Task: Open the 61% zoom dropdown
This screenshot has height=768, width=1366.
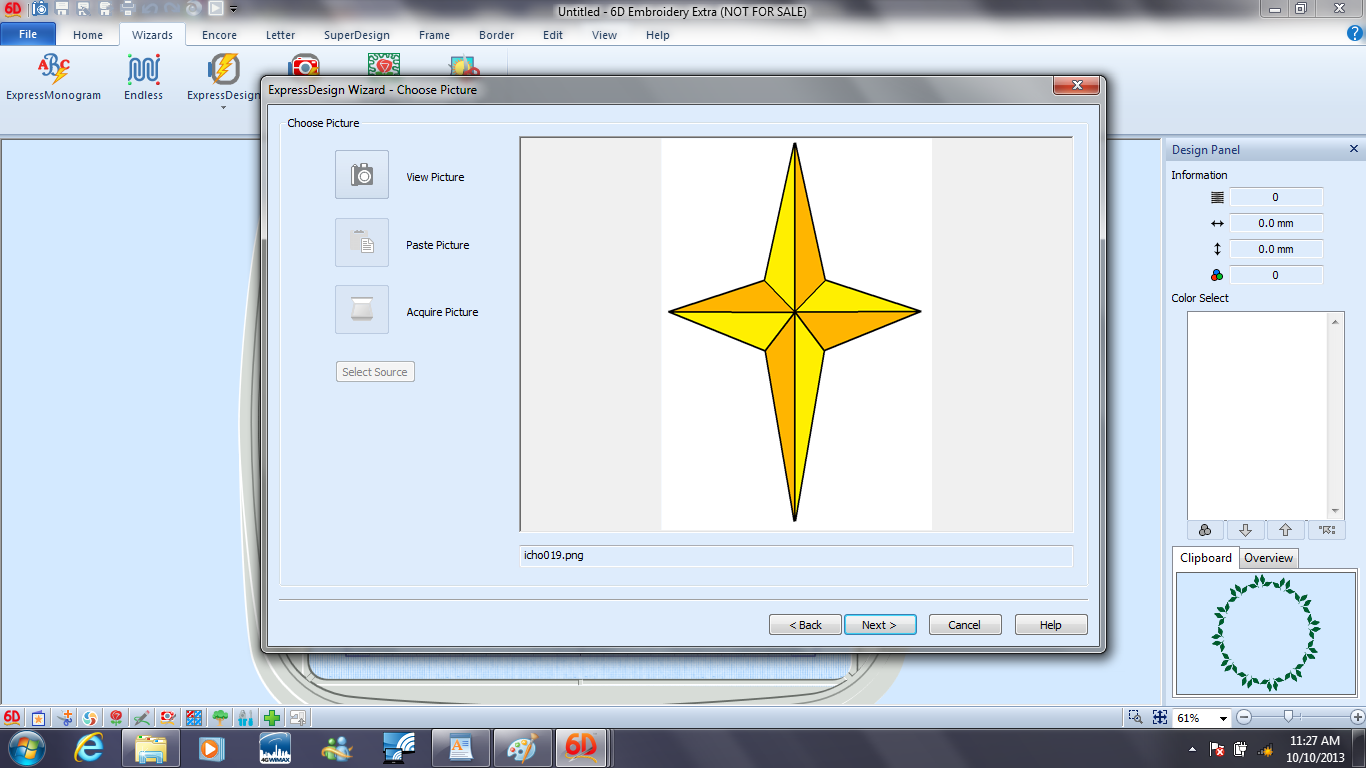Action: tap(1222, 718)
